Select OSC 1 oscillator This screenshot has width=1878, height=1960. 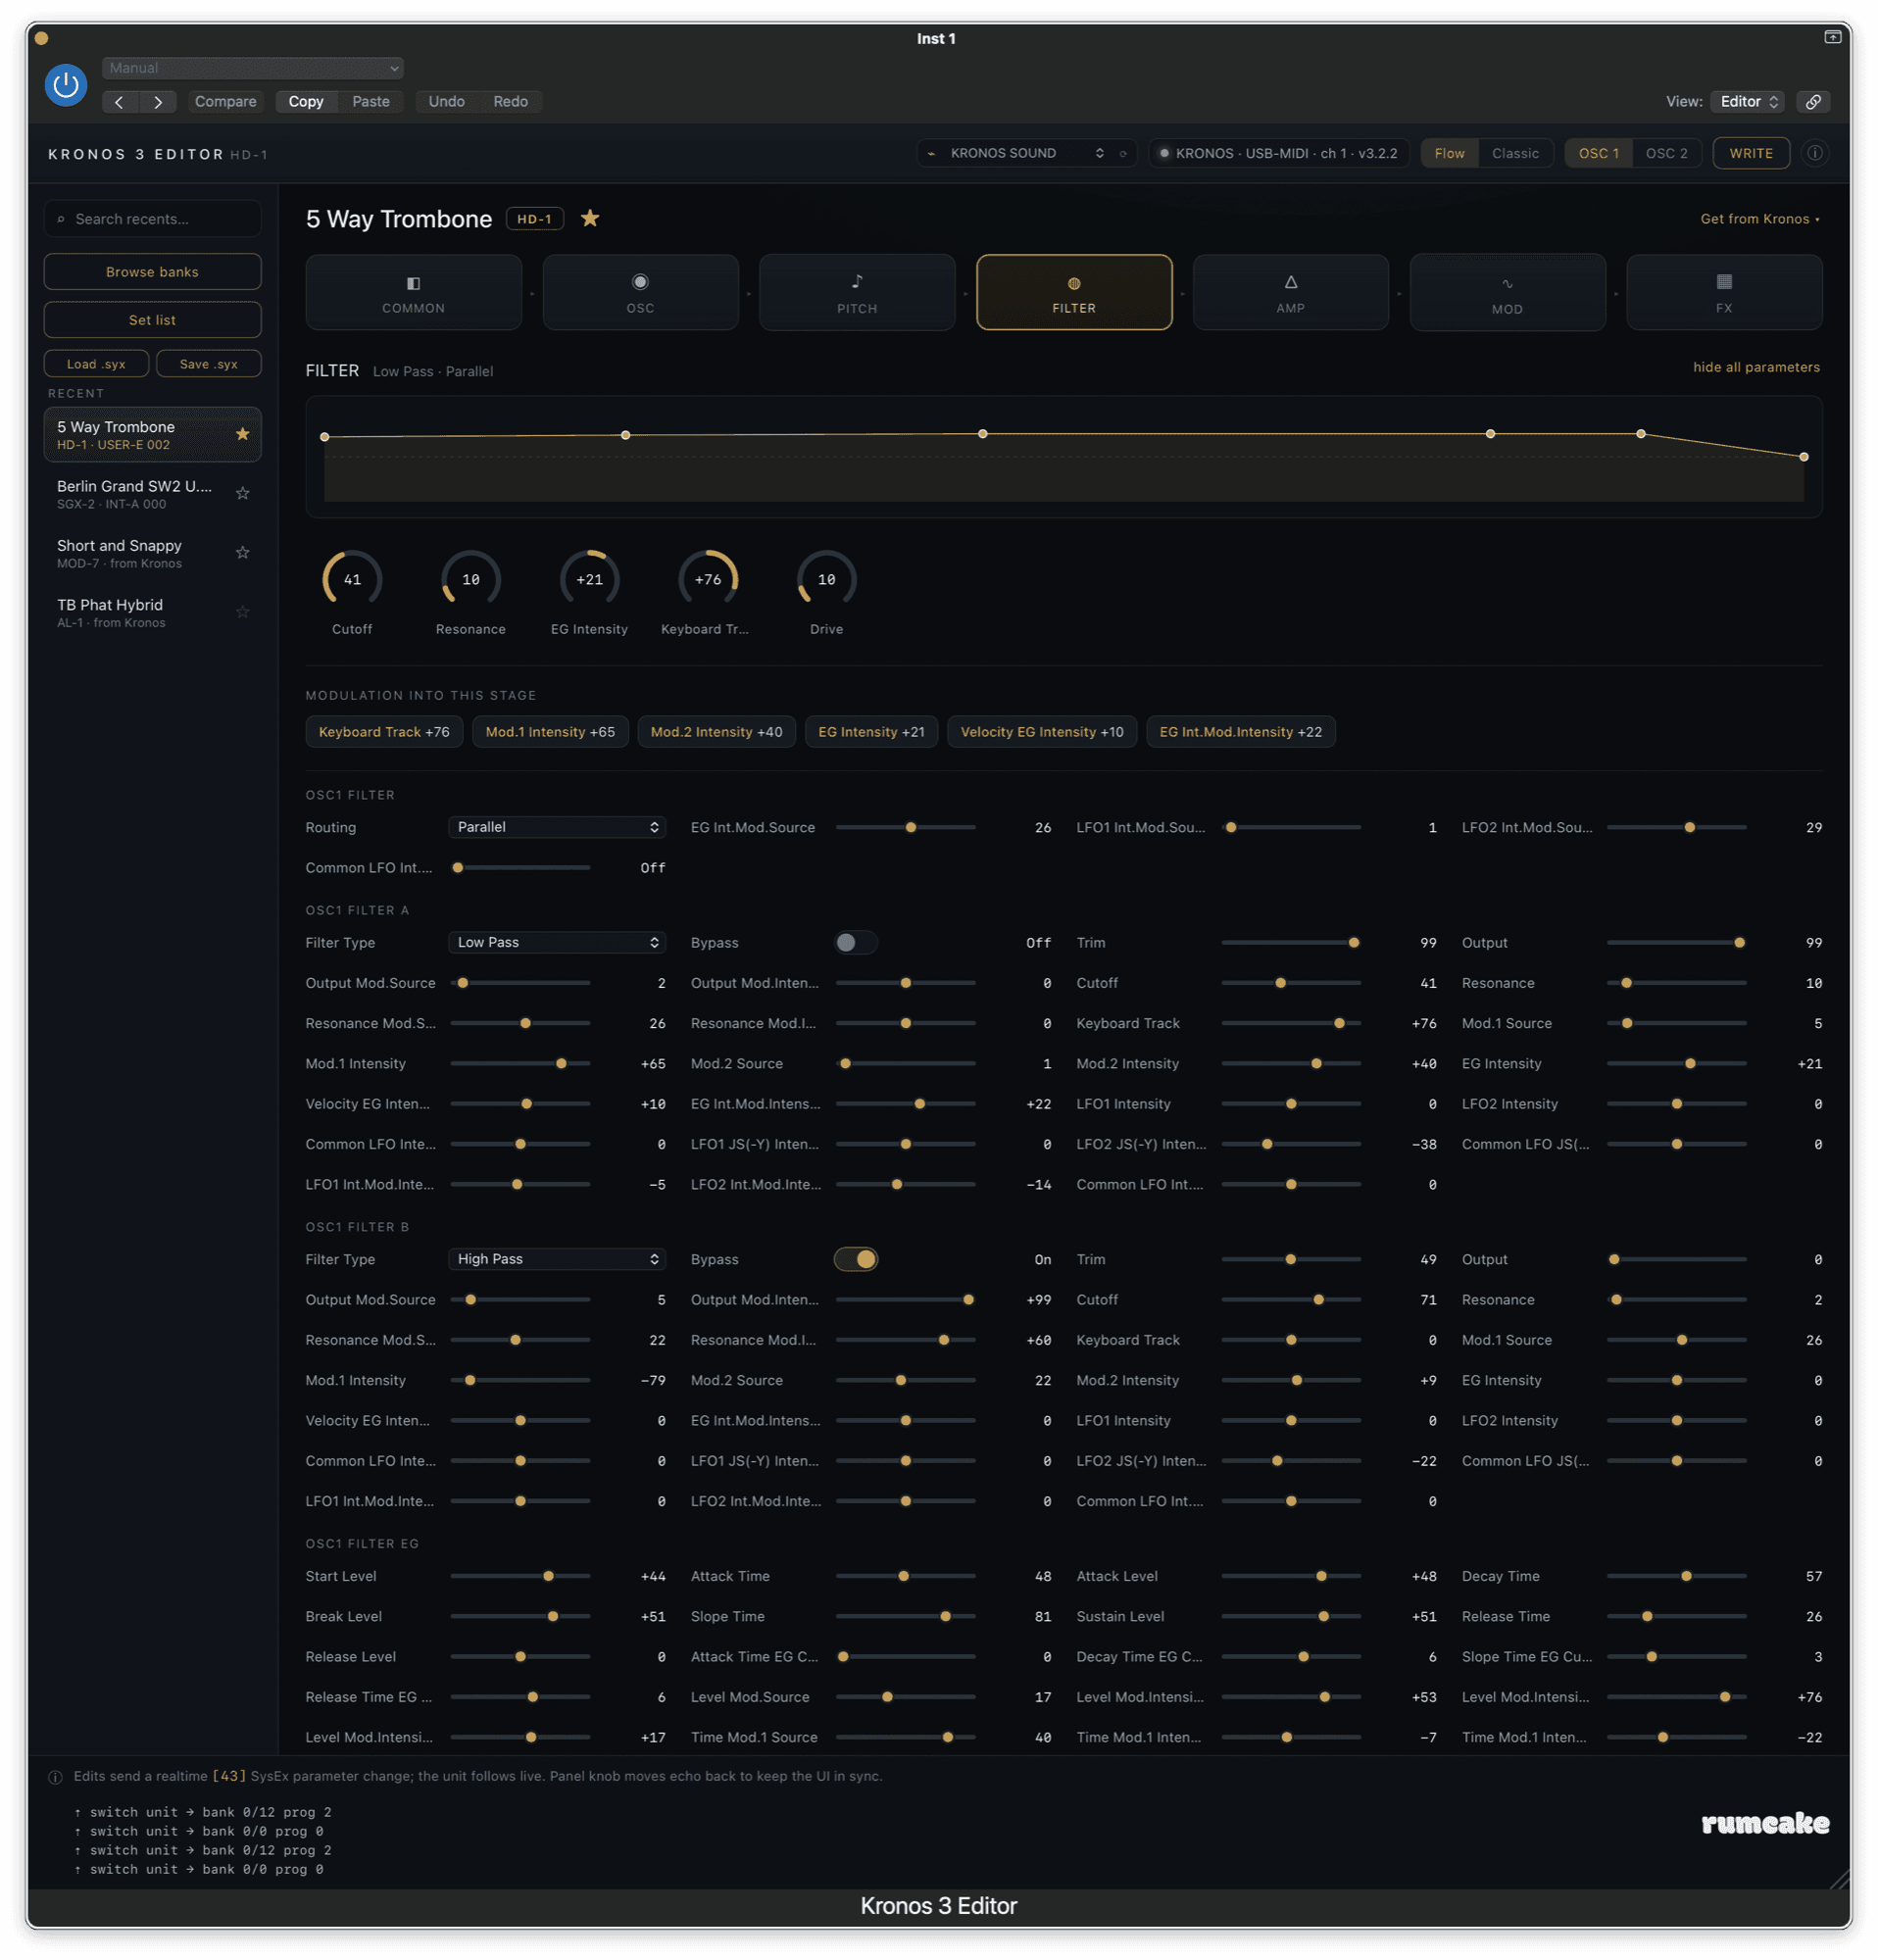(1598, 153)
